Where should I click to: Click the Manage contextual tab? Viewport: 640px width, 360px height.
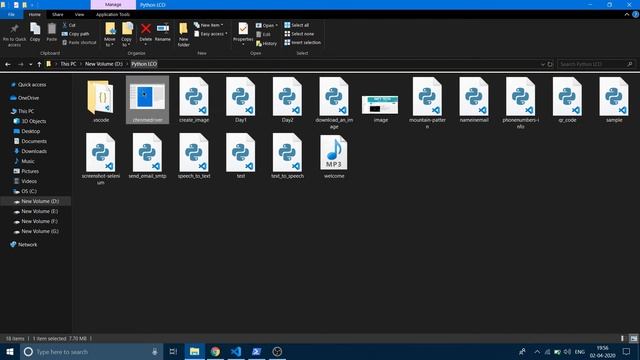[x=113, y=4]
